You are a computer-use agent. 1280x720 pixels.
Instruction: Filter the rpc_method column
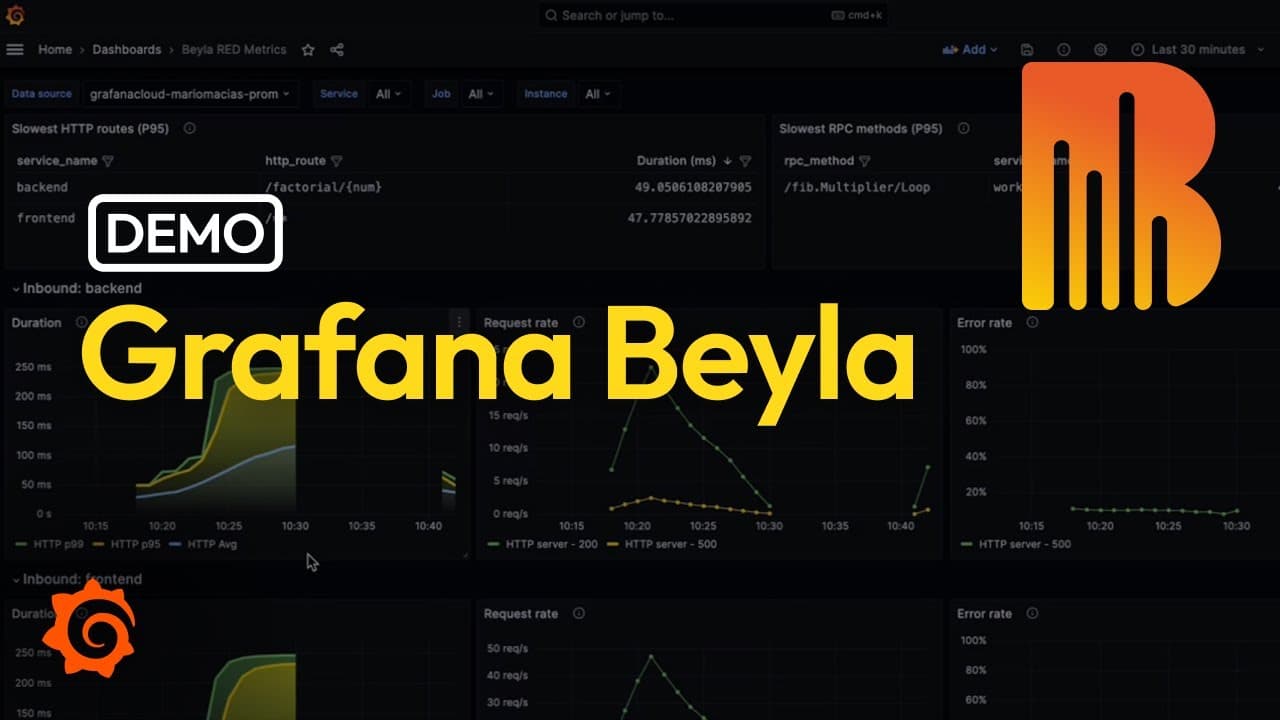pos(865,161)
